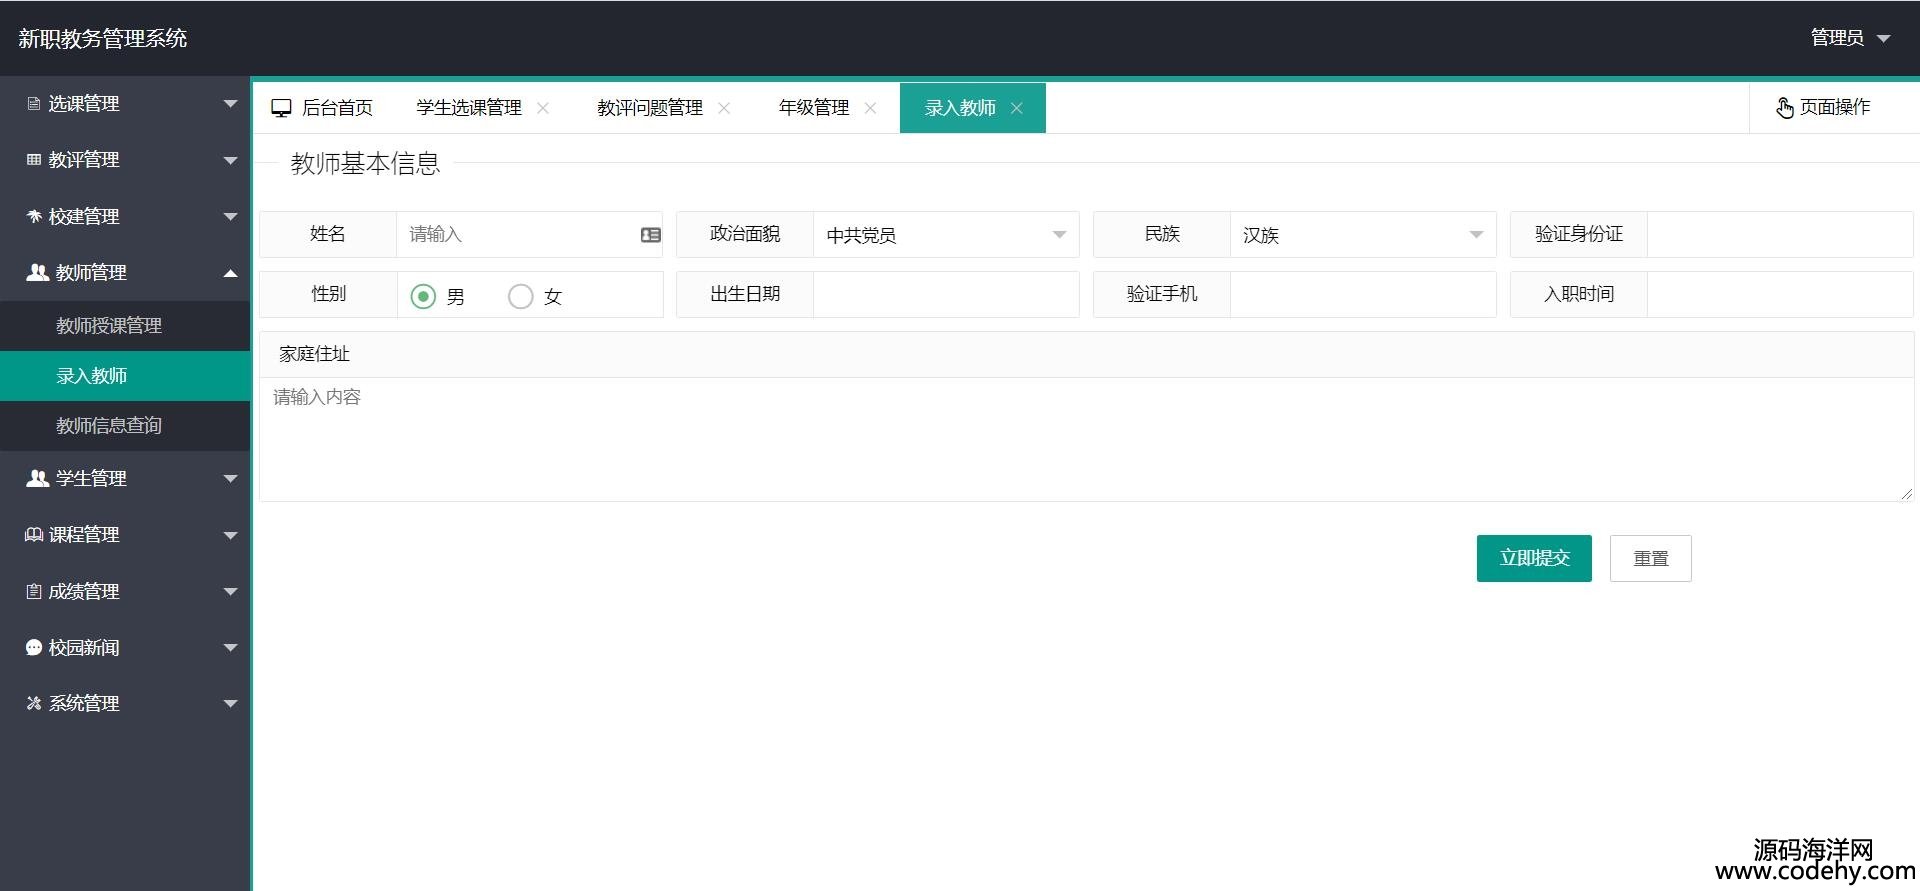Click the 学生管理 people icon
The height and width of the screenshot is (891, 1920).
pos(37,478)
